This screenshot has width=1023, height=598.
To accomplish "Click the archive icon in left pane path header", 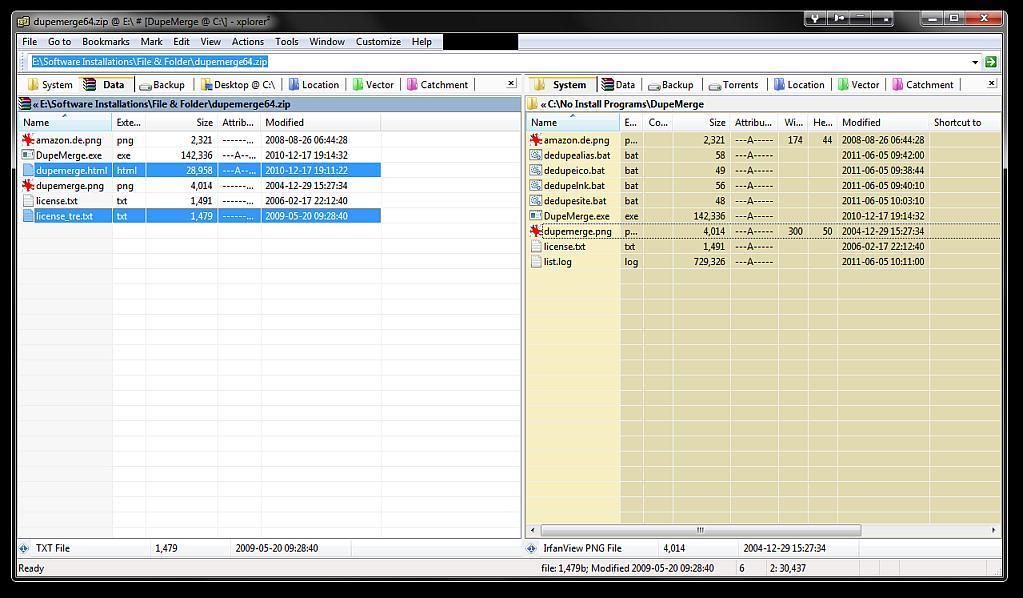I will (x=25, y=104).
